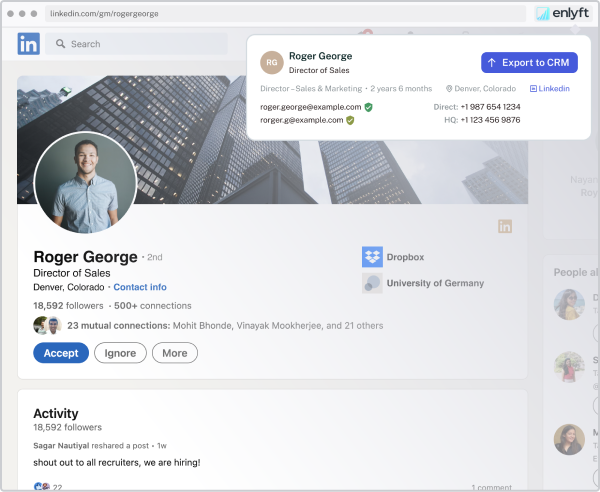This screenshot has width=600, height=492.
Task: Ignore the connection request
Action: coord(120,353)
